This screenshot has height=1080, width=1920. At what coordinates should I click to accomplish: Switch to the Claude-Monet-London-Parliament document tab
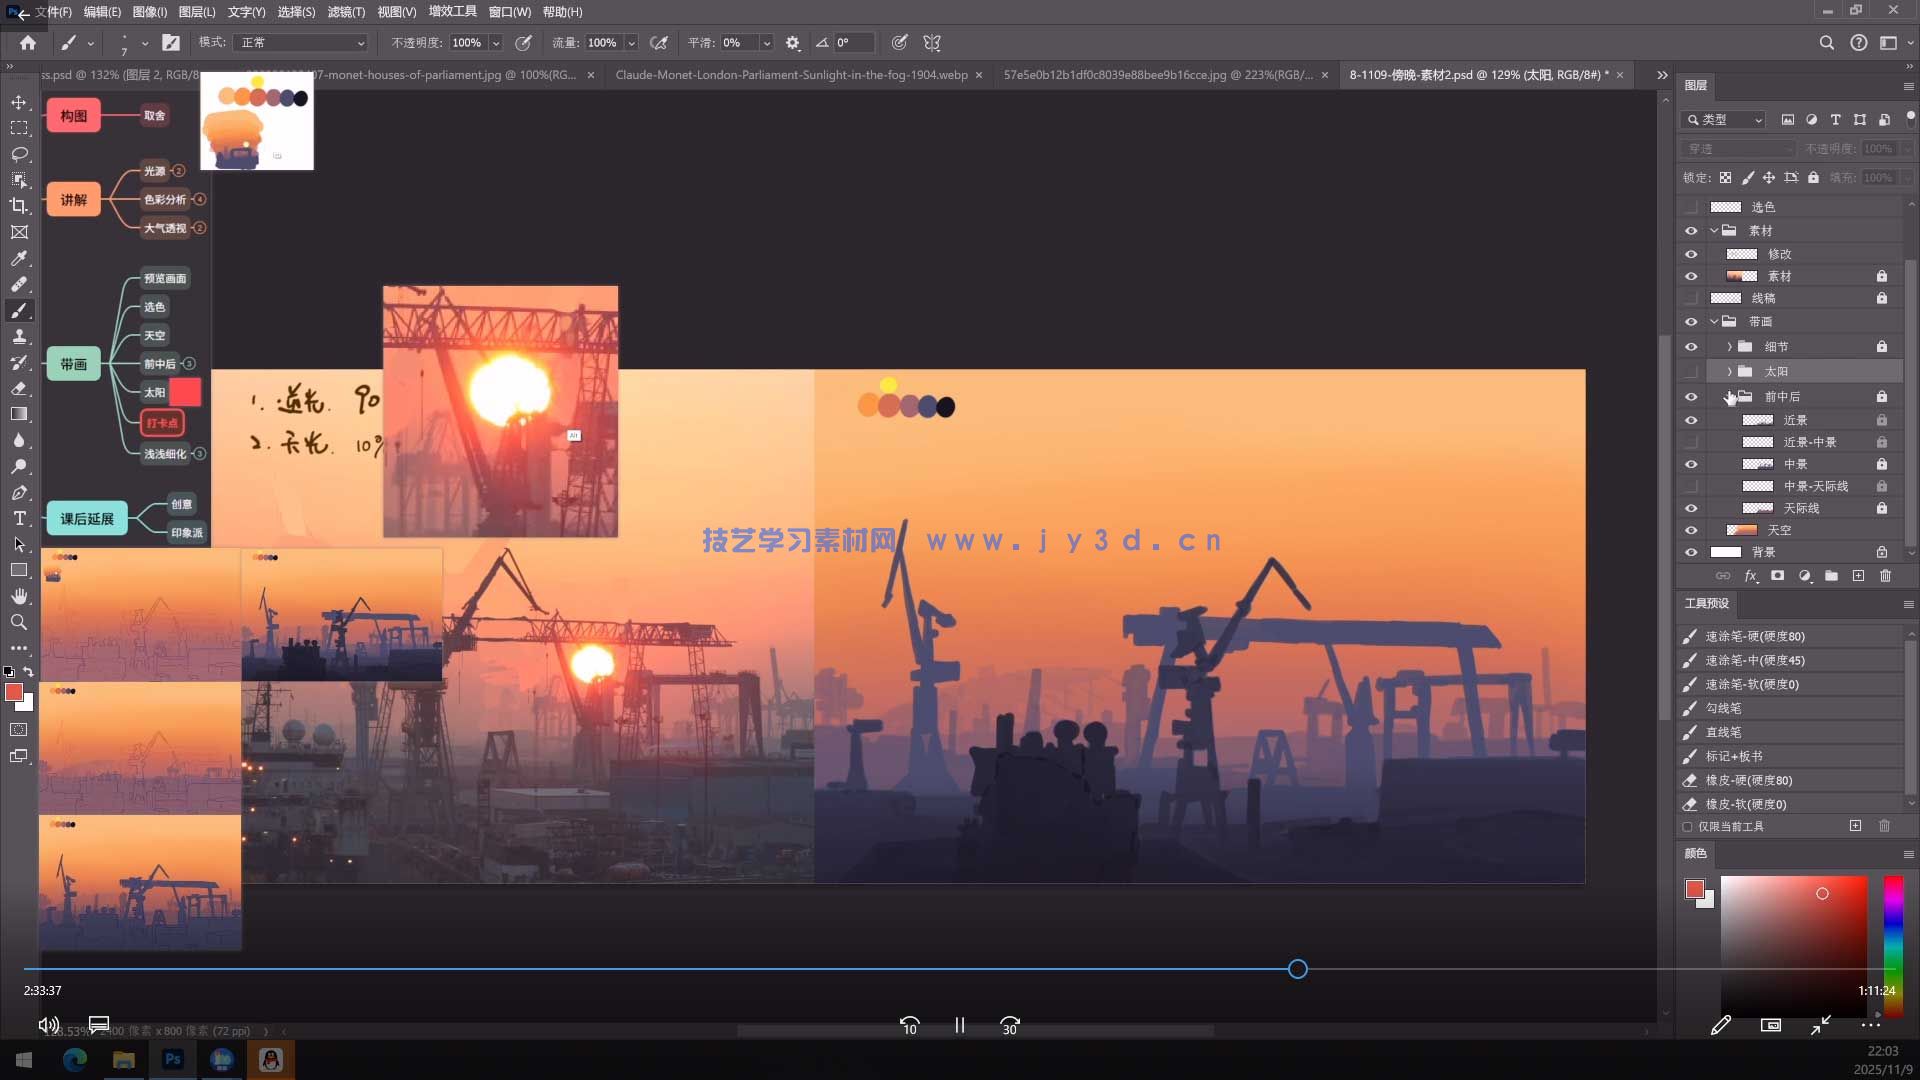(790, 74)
